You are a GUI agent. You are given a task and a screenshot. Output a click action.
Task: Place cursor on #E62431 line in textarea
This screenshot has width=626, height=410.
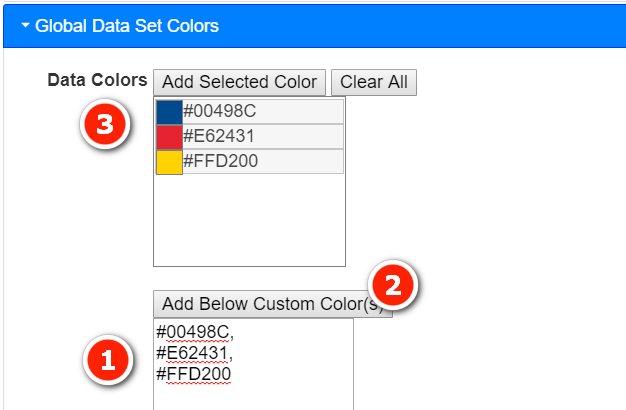click(x=194, y=353)
